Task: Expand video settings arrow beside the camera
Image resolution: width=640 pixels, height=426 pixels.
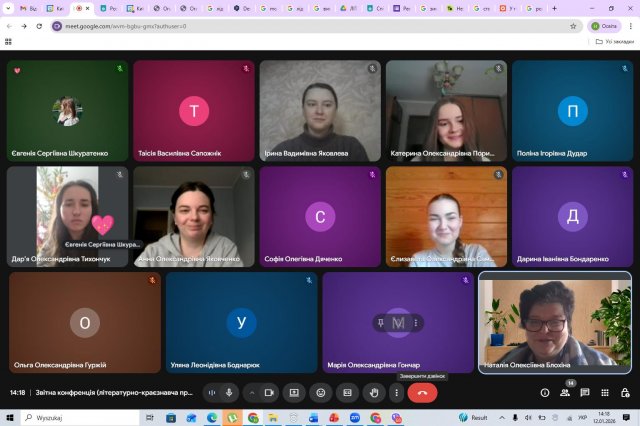Action: 251,393
